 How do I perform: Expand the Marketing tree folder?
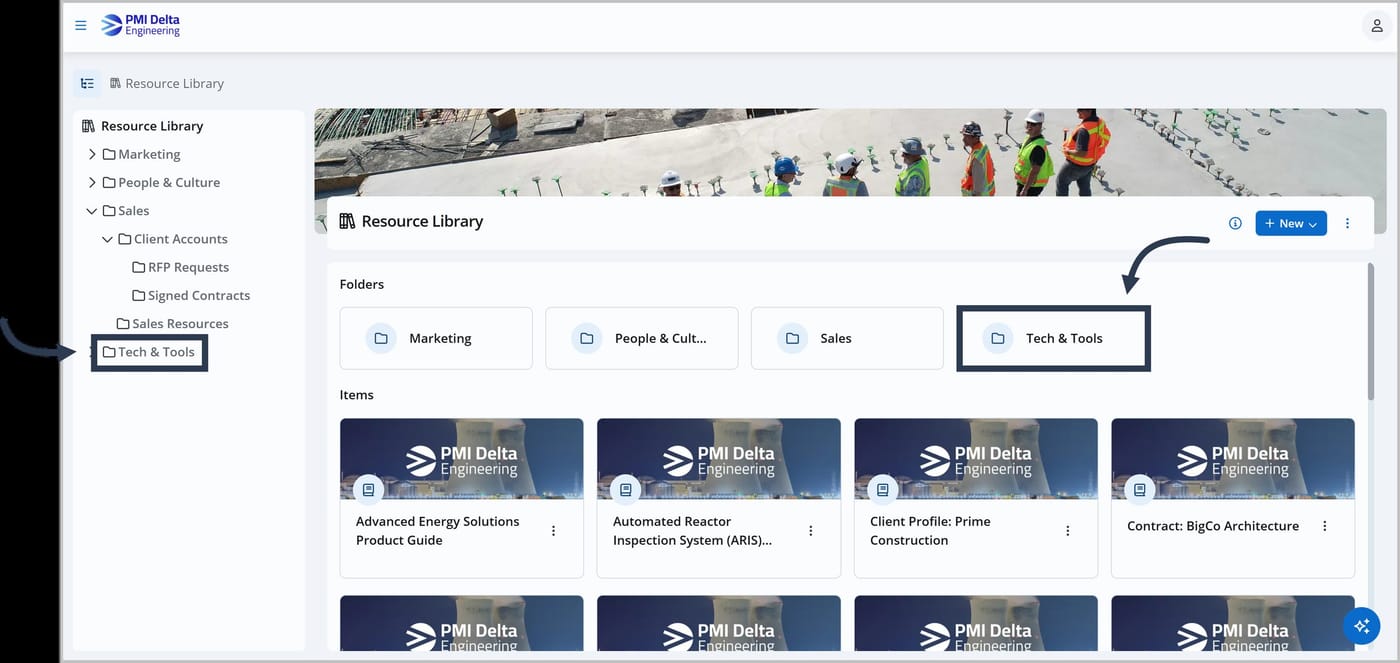click(92, 154)
